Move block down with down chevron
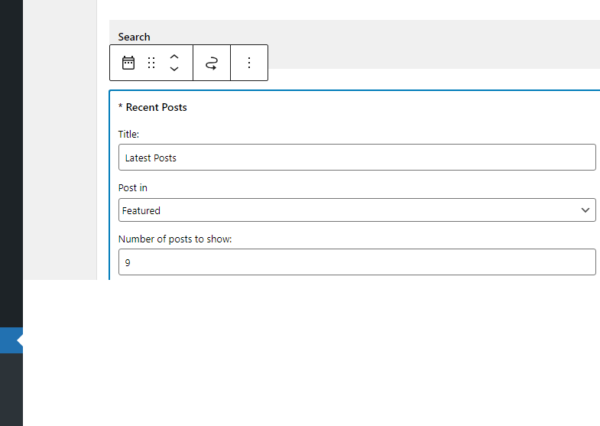 [174, 69]
